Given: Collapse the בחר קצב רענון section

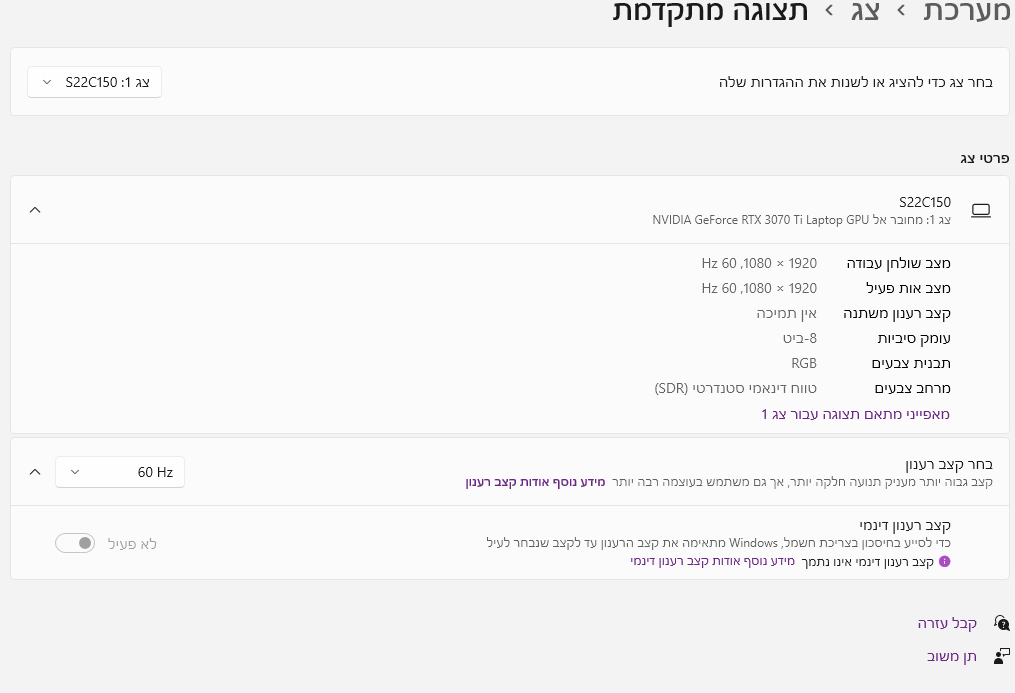Looking at the screenshot, I should (x=35, y=472).
